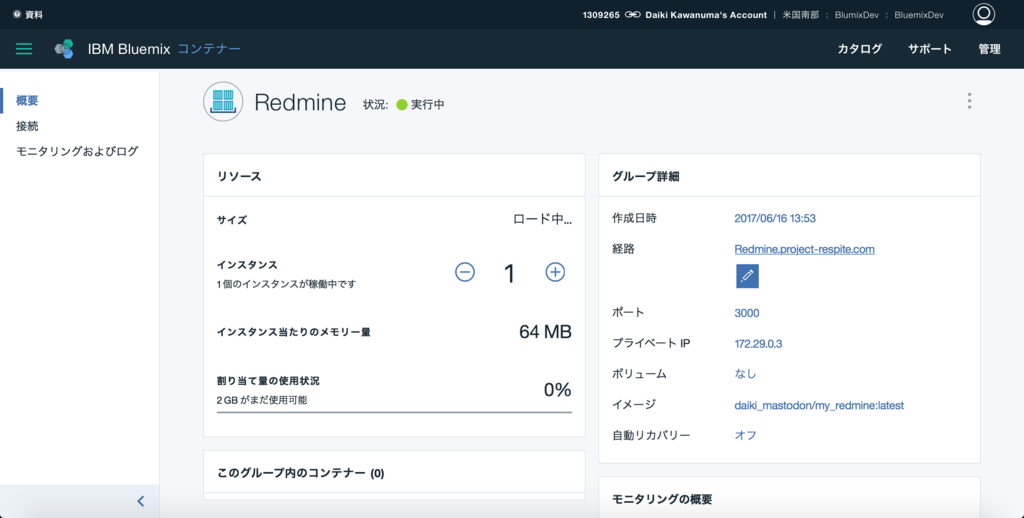Click the green running status indicator
Image resolution: width=1024 pixels, height=518 pixels.
(402, 105)
